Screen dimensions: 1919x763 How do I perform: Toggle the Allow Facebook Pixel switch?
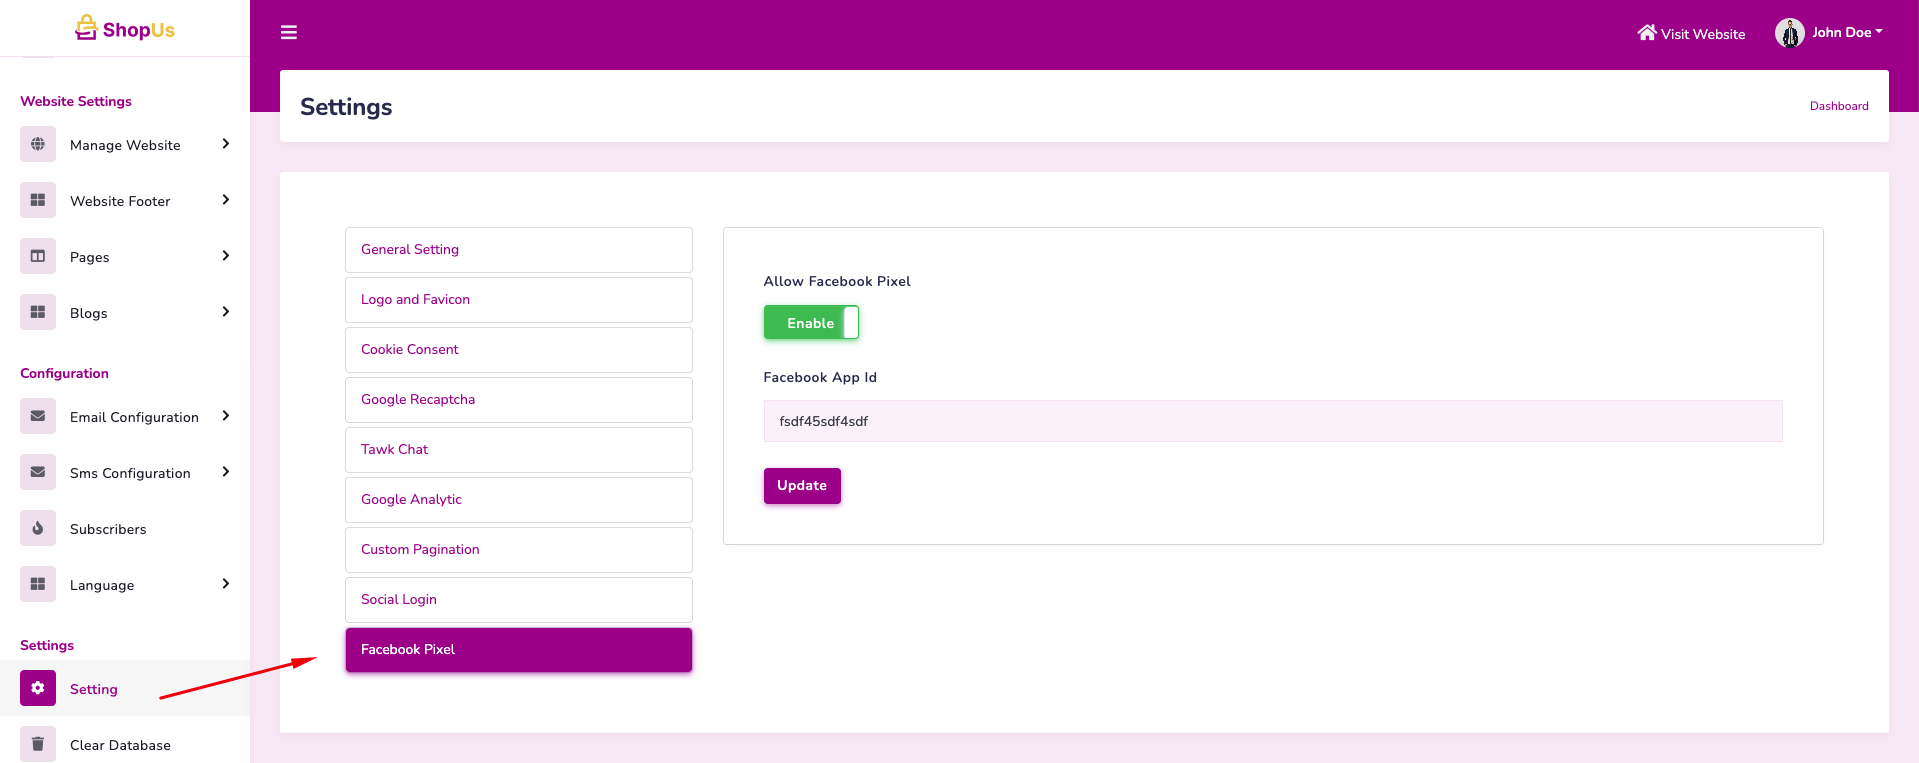point(811,323)
